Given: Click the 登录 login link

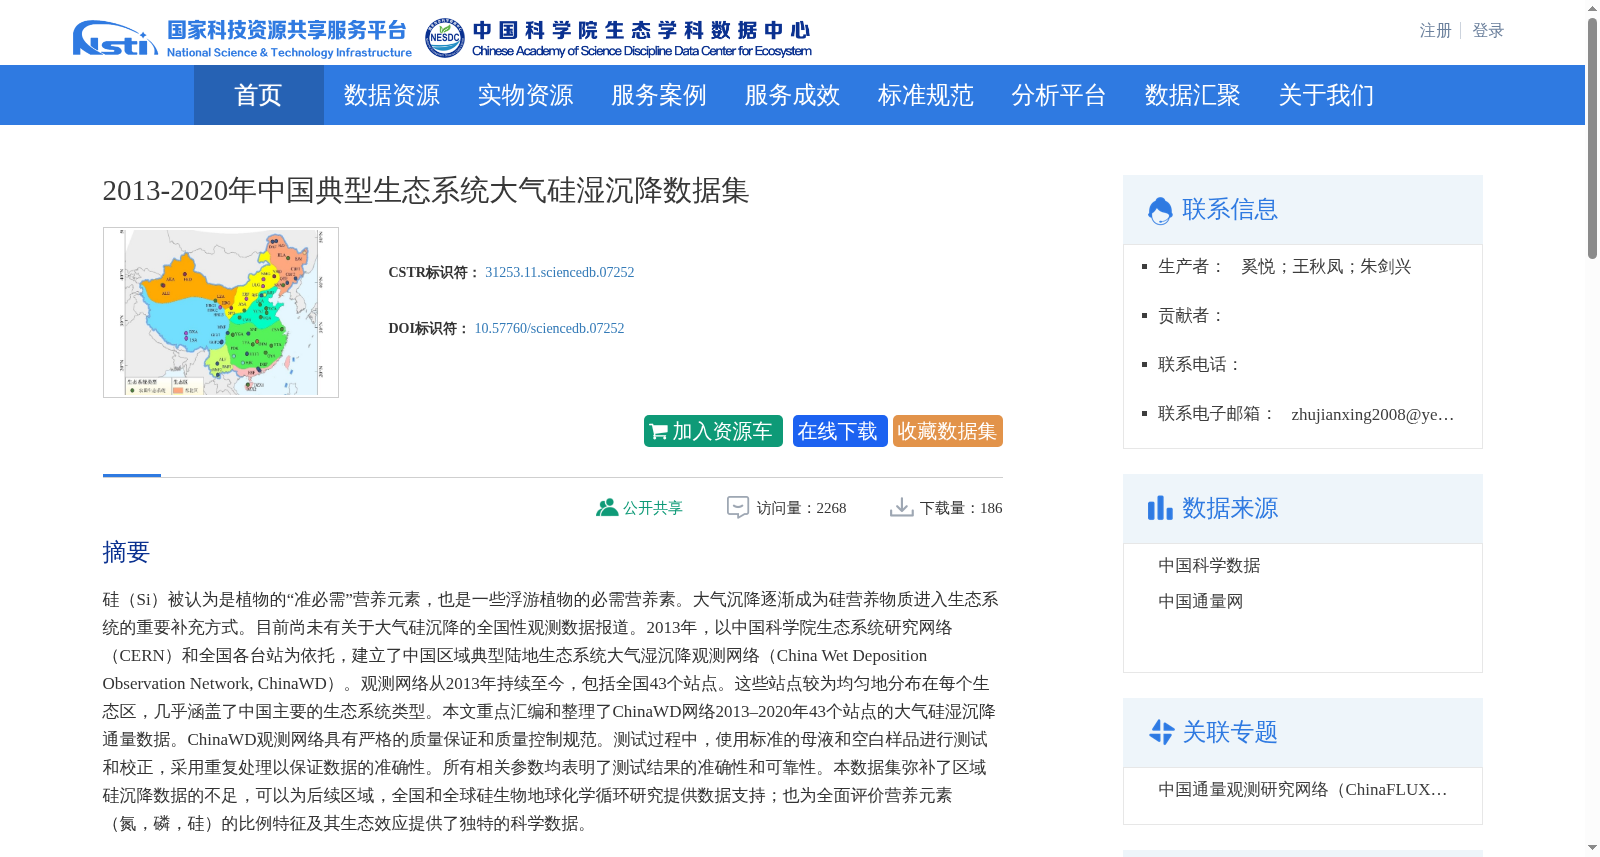Looking at the screenshot, I should point(1488,31).
